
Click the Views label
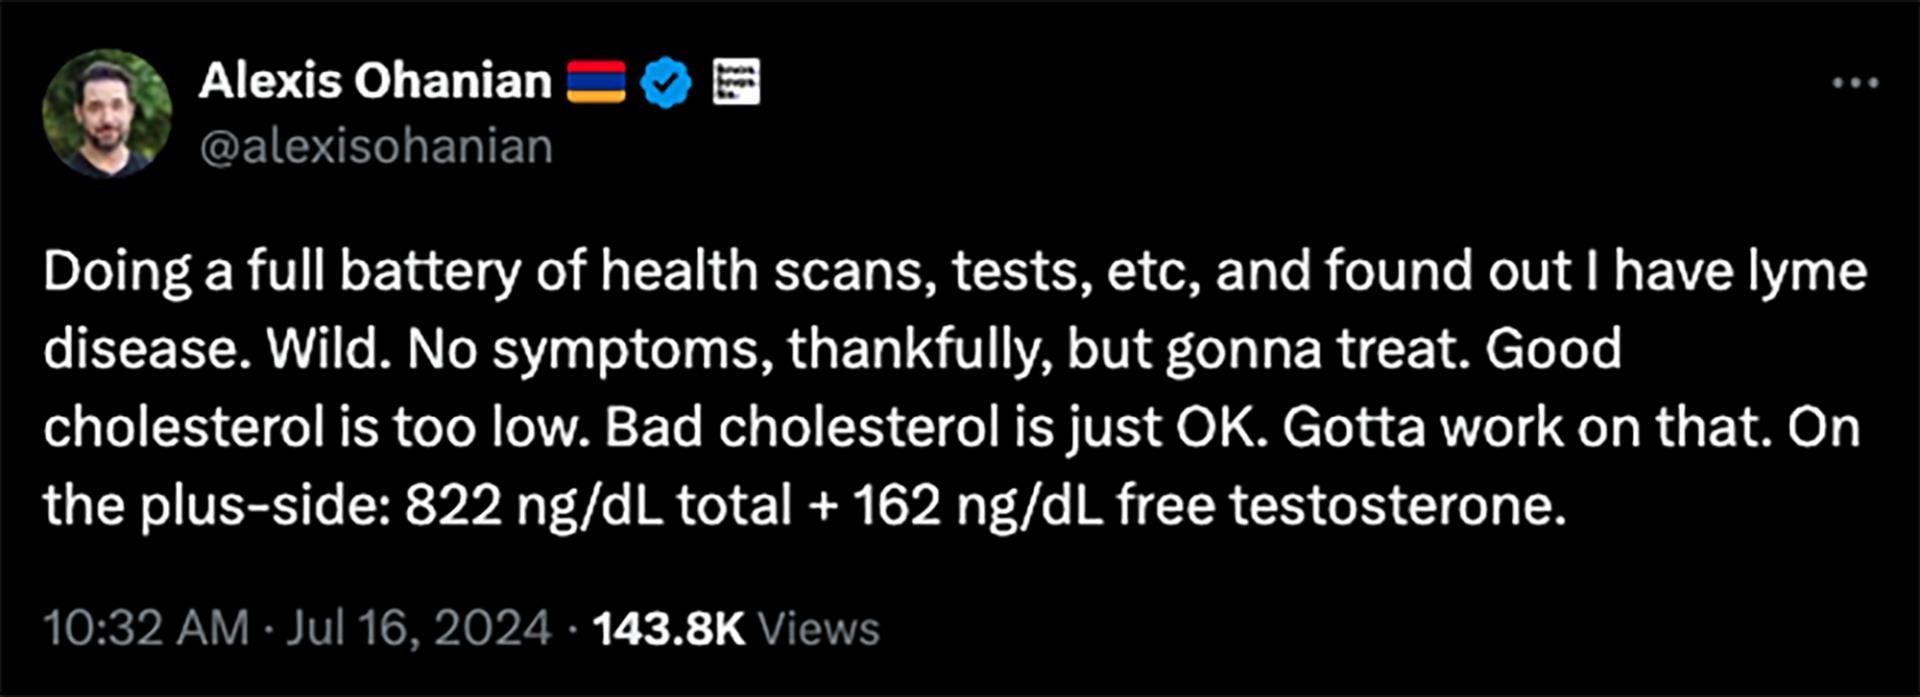click(x=819, y=629)
